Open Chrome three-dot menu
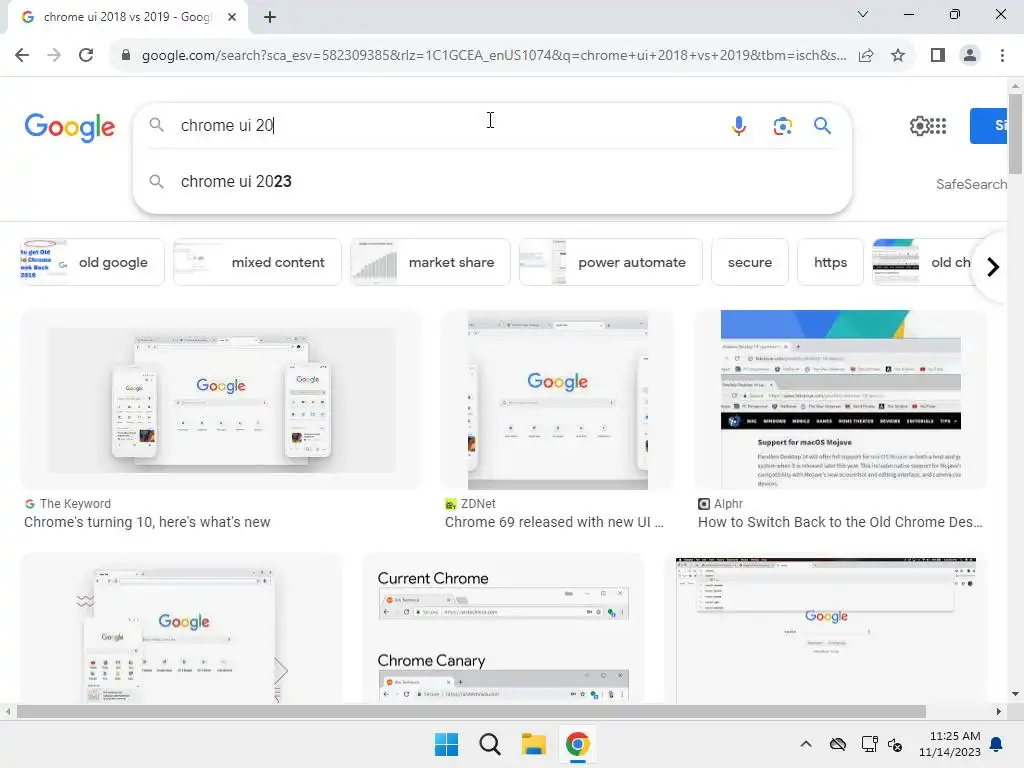The image size is (1024, 768). (1002, 56)
